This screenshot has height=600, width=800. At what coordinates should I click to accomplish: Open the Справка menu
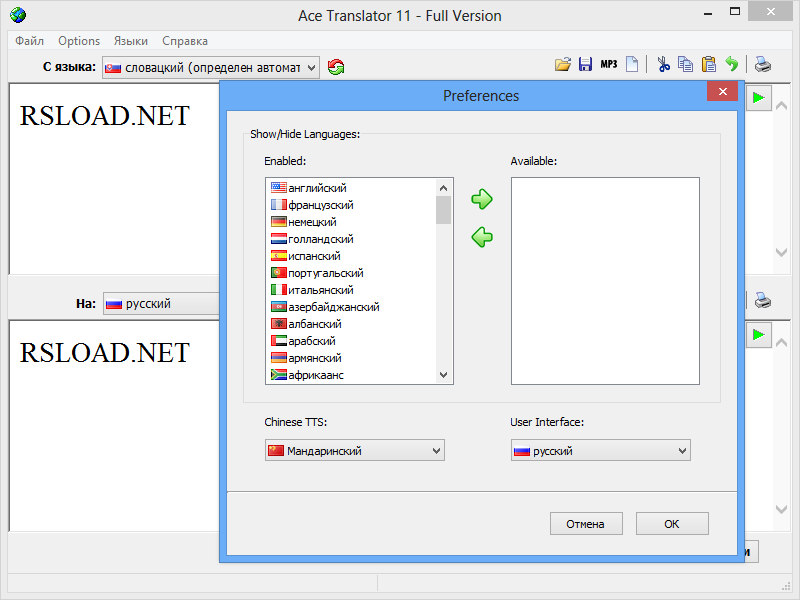coord(185,41)
